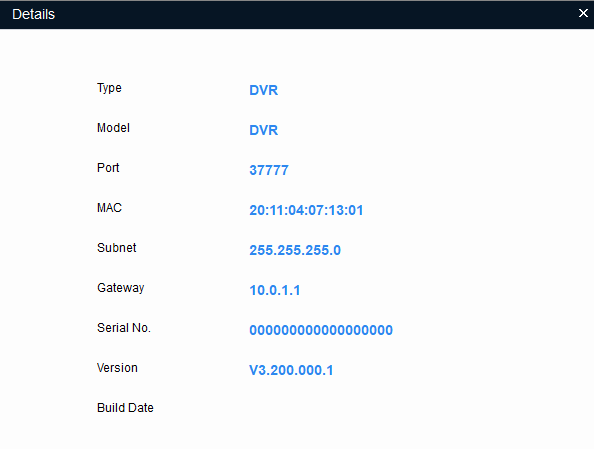Select the Version label
Image resolution: width=594 pixels, height=449 pixels.
tap(117, 368)
